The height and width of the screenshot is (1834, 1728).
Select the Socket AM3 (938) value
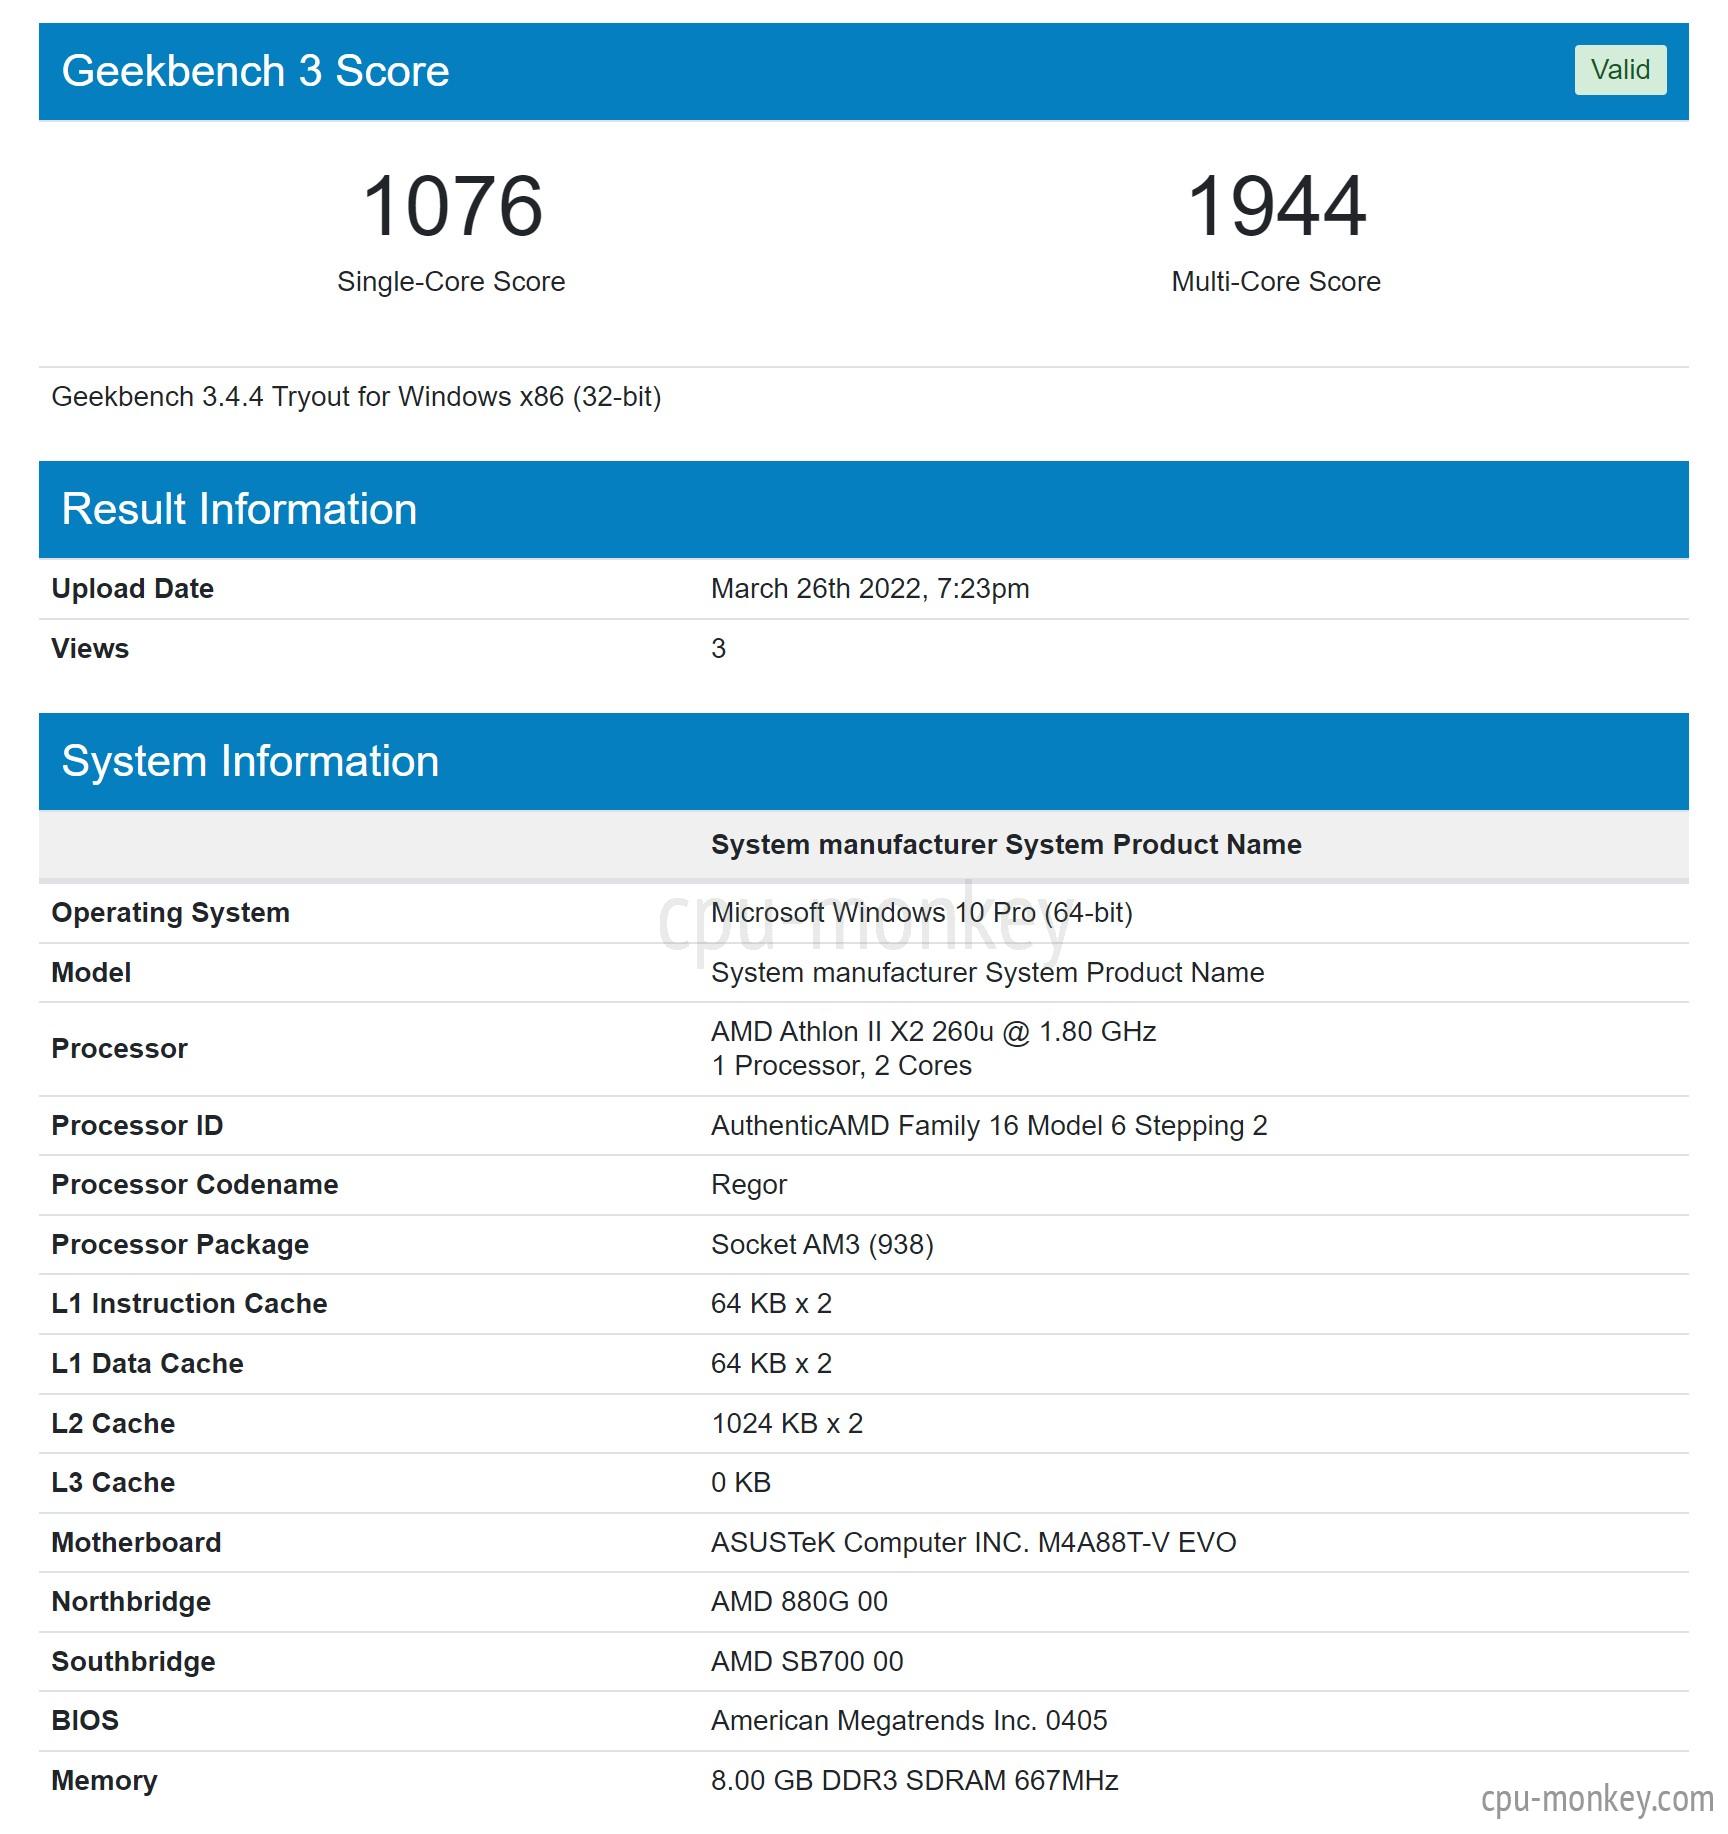click(x=822, y=1244)
